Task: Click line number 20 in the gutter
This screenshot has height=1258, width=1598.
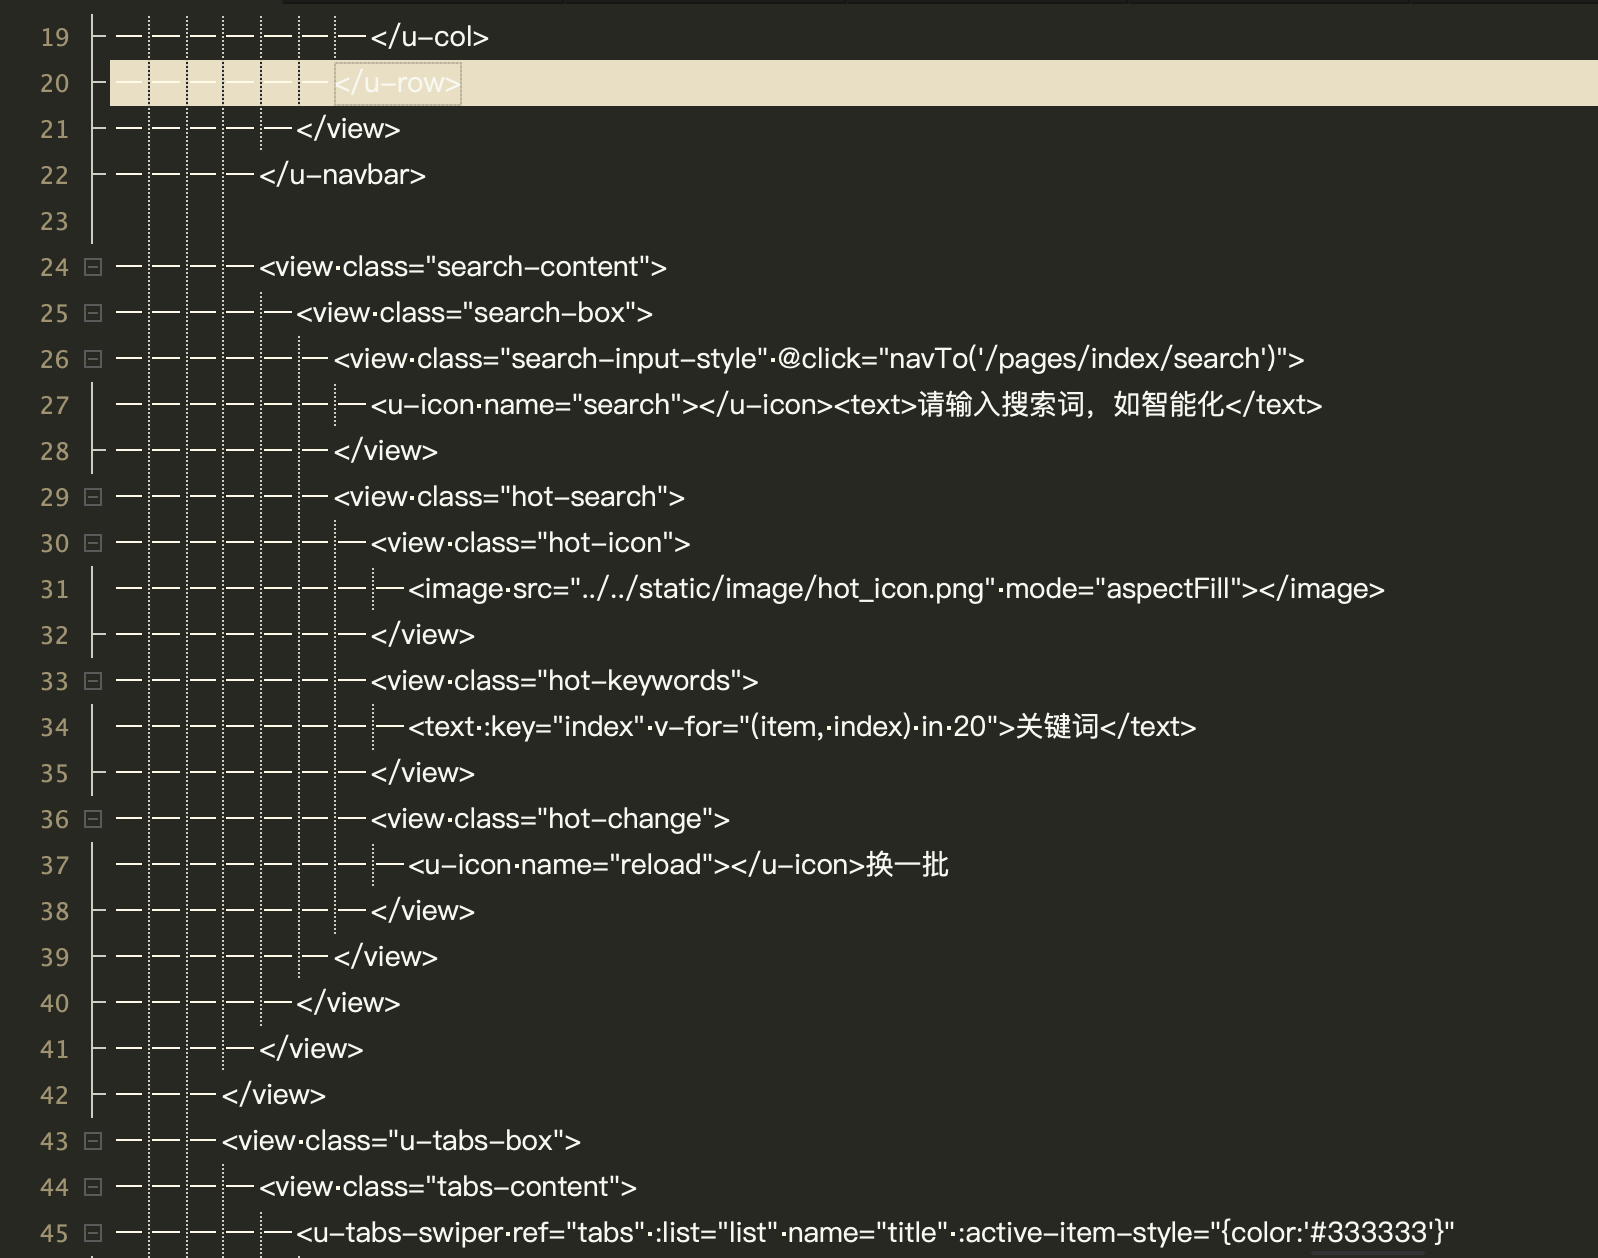Action: [x=54, y=83]
